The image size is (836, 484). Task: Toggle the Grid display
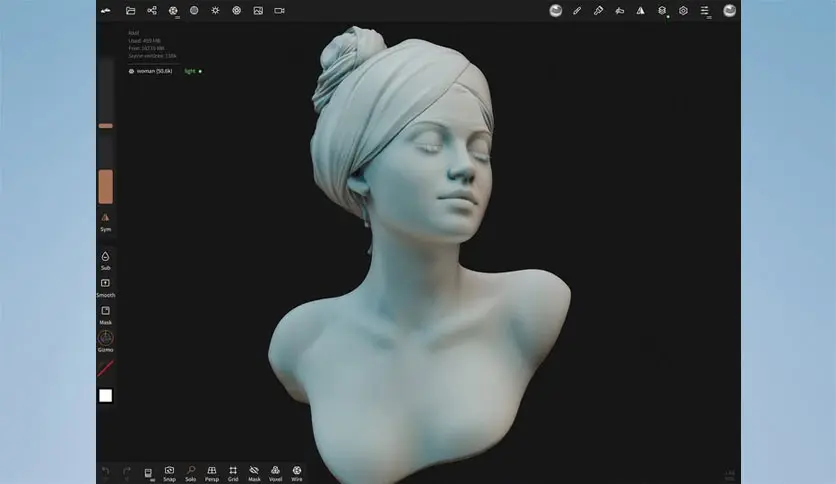pyautogui.click(x=233, y=473)
